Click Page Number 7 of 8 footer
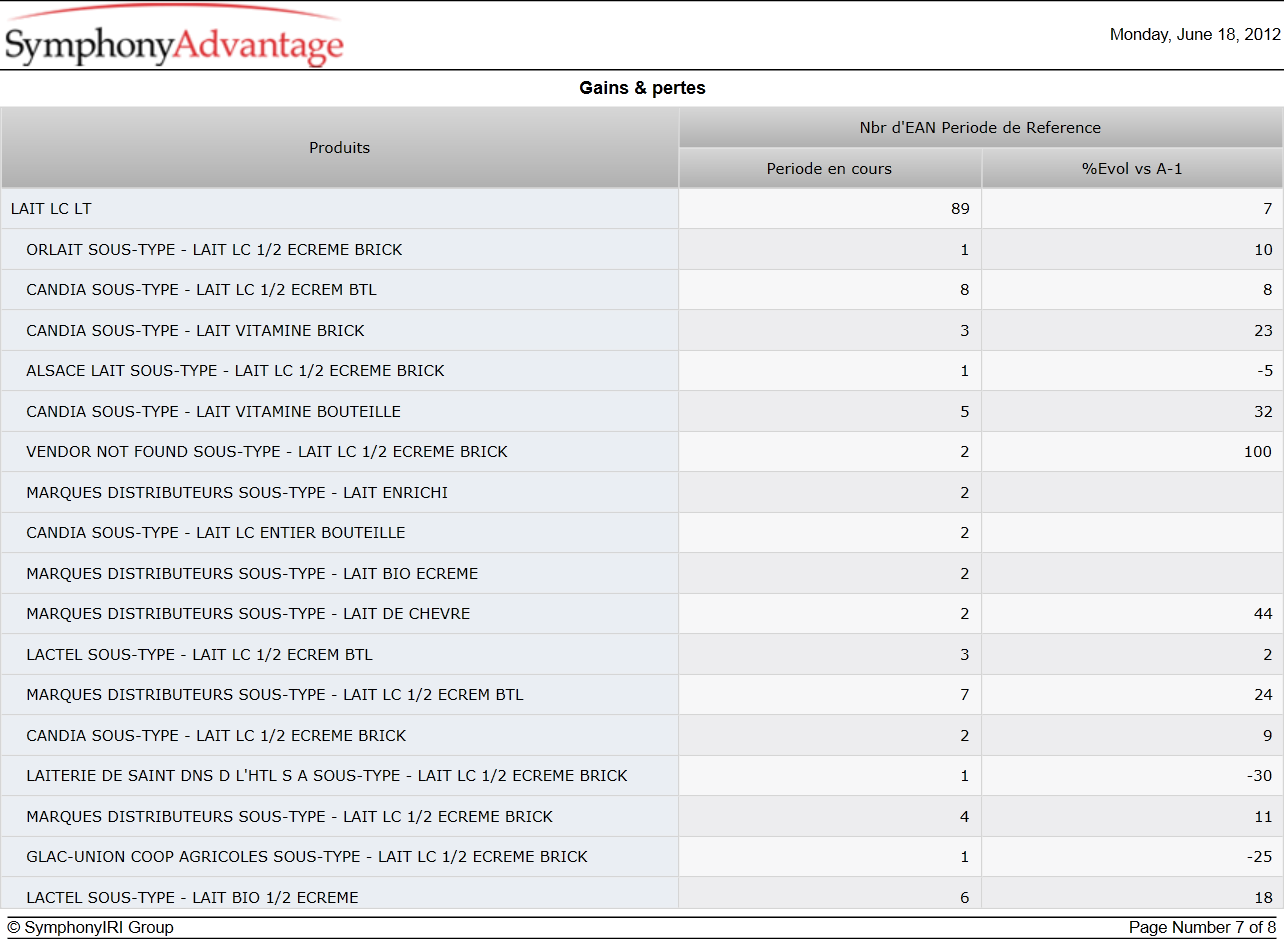This screenshot has height=946, width=1284. tap(1202, 928)
